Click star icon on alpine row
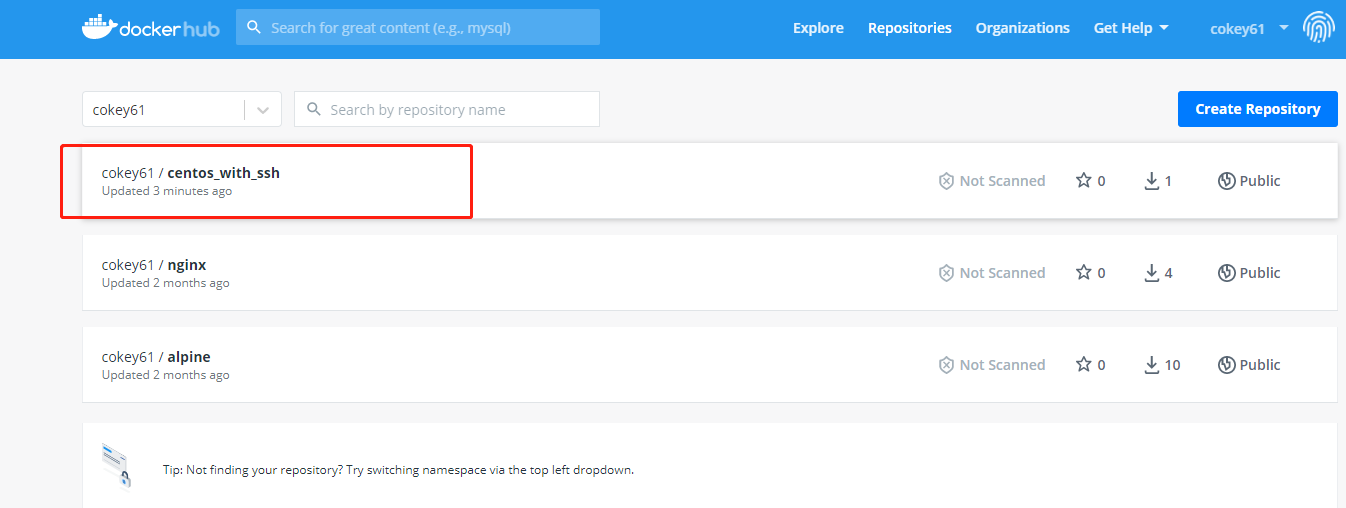Viewport: 1346px width, 508px height. click(1083, 365)
